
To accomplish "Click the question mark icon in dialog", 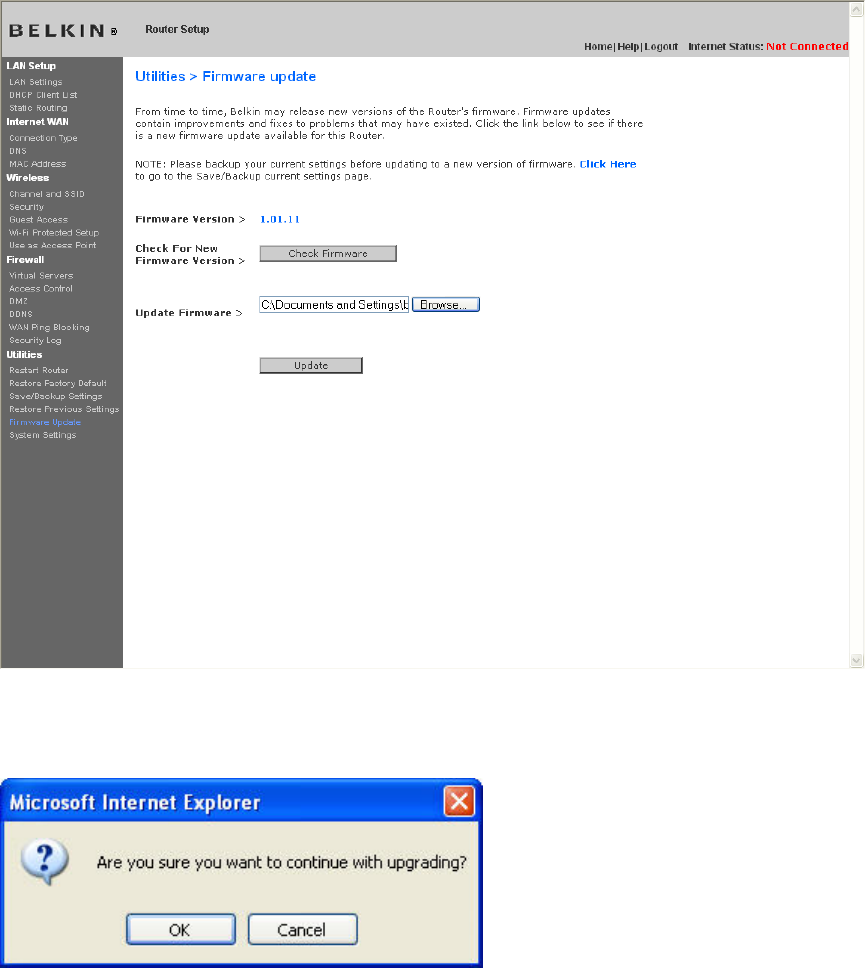I will pos(44,861).
